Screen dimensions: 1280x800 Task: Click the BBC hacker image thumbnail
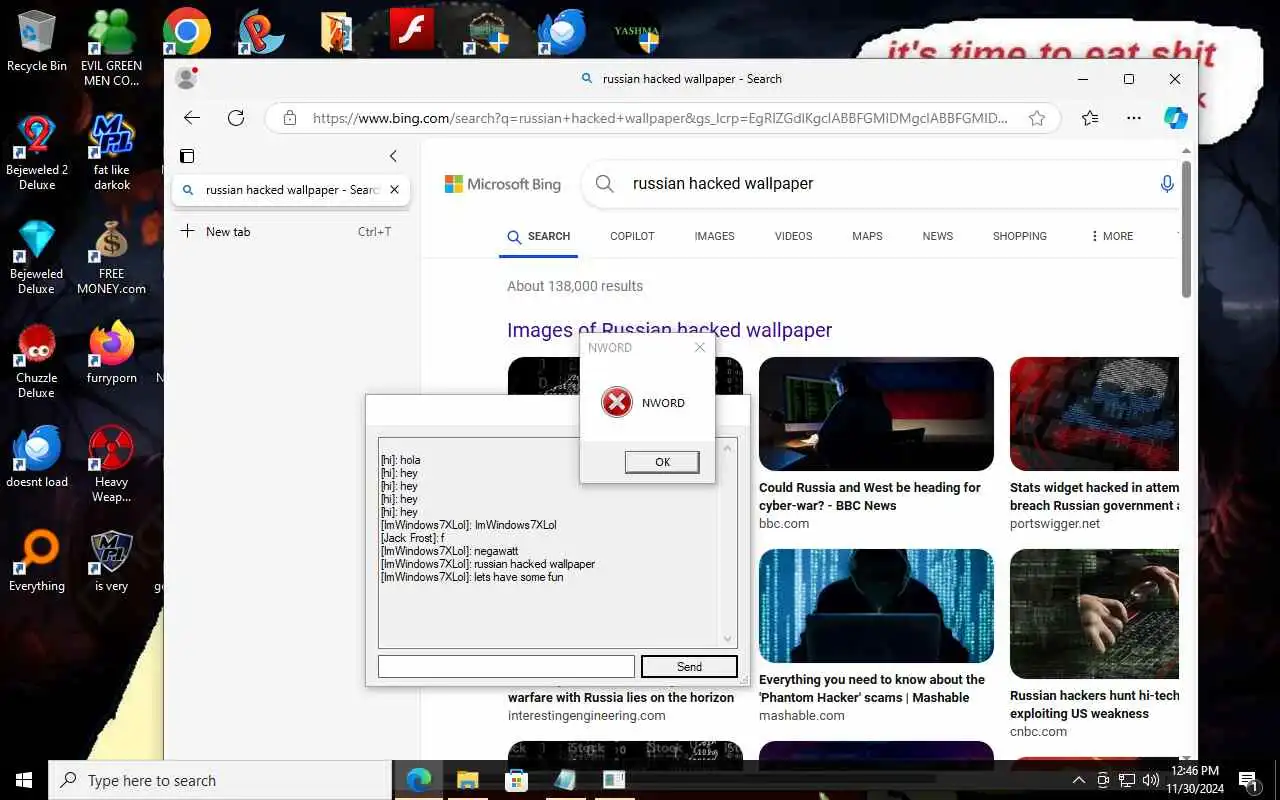[x=876, y=414]
